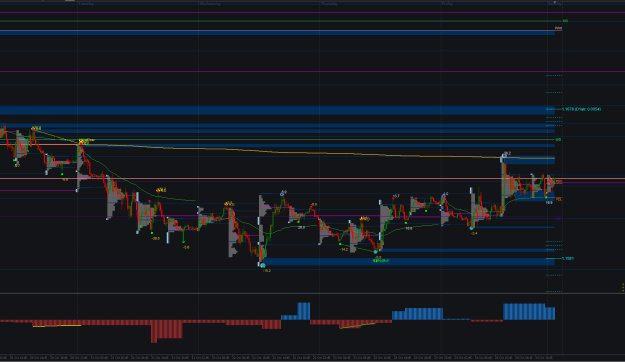
Task: Click the Tuesday day label on the top axis
Action: [86, 4]
